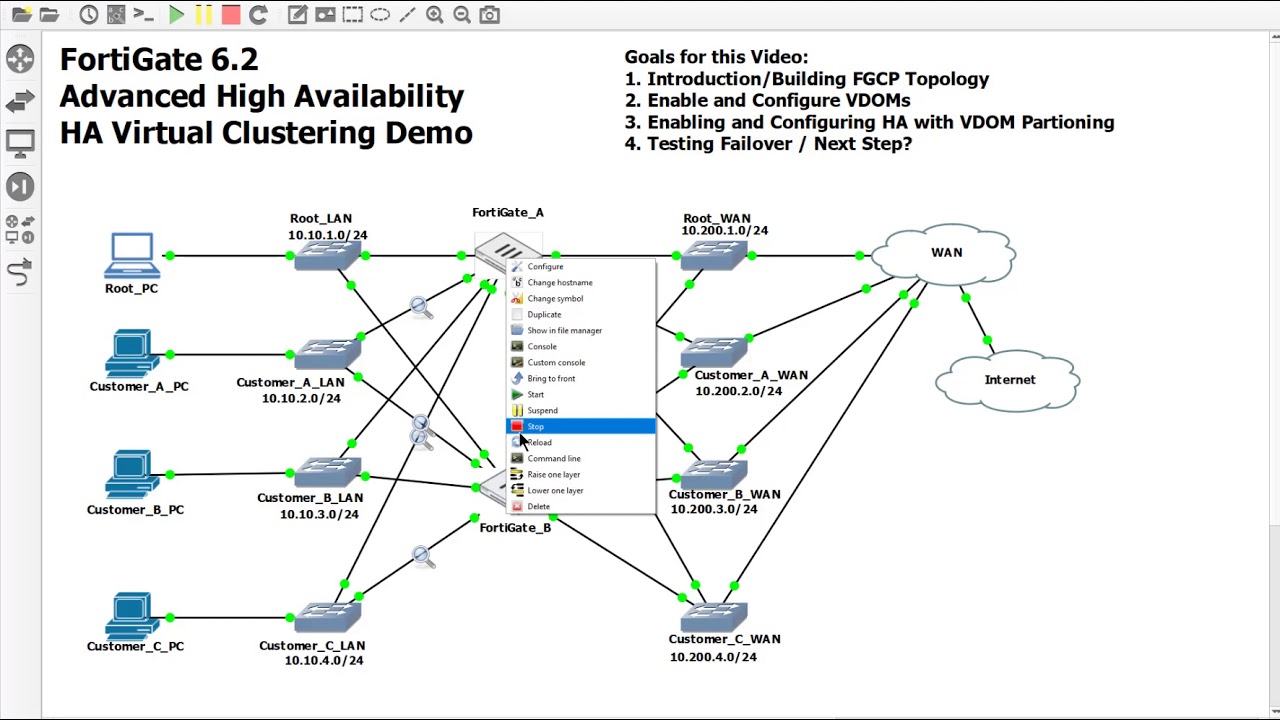The height and width of the screenshot is (720, 1280).
Task: Stop all nodes with red square button
Action: [231, 15]
